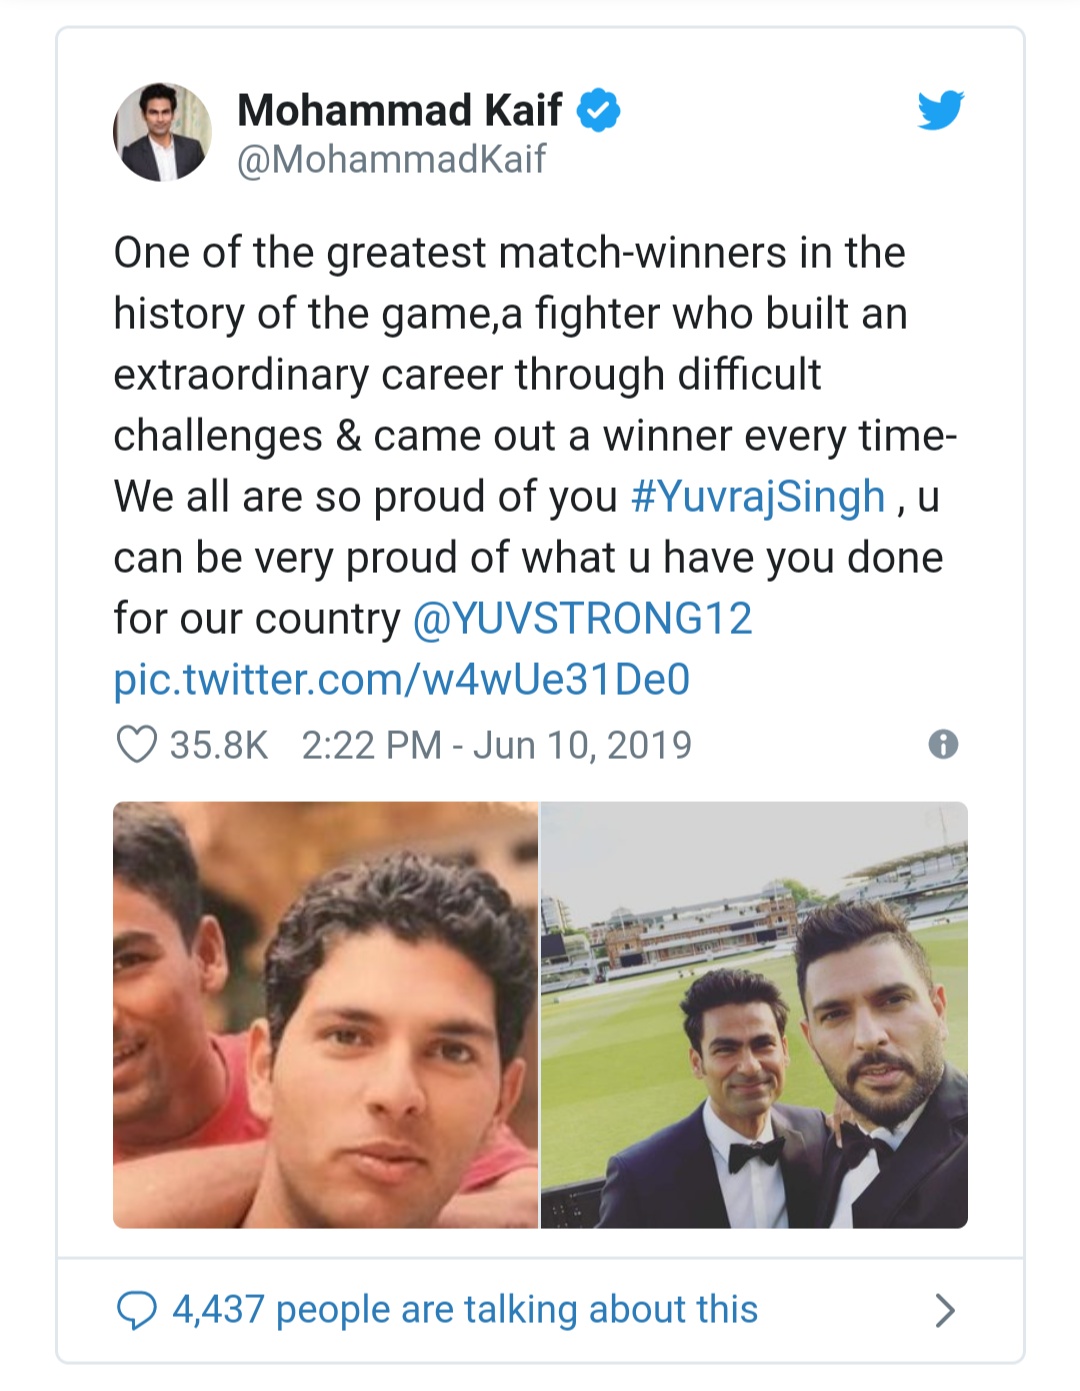This screenshot has height=1391, width=1080.
Task: Click the Twitter bird logo
Action: [x=940, y=110]
